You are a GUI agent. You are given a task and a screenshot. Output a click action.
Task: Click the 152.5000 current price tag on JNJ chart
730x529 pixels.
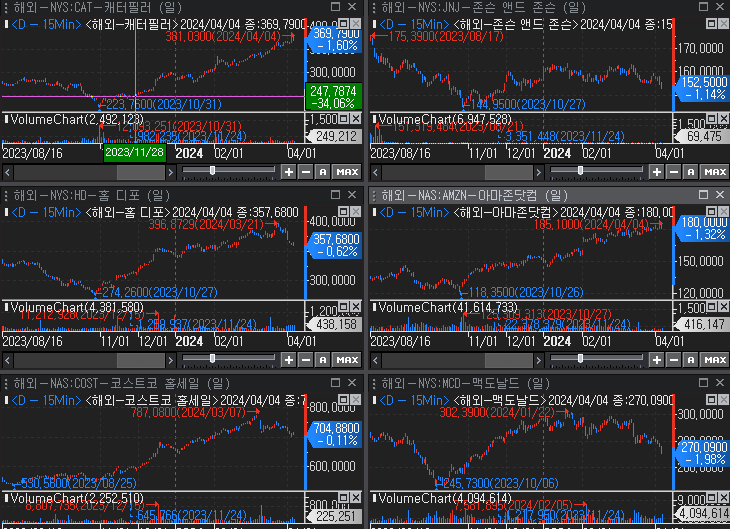point(703,88)
